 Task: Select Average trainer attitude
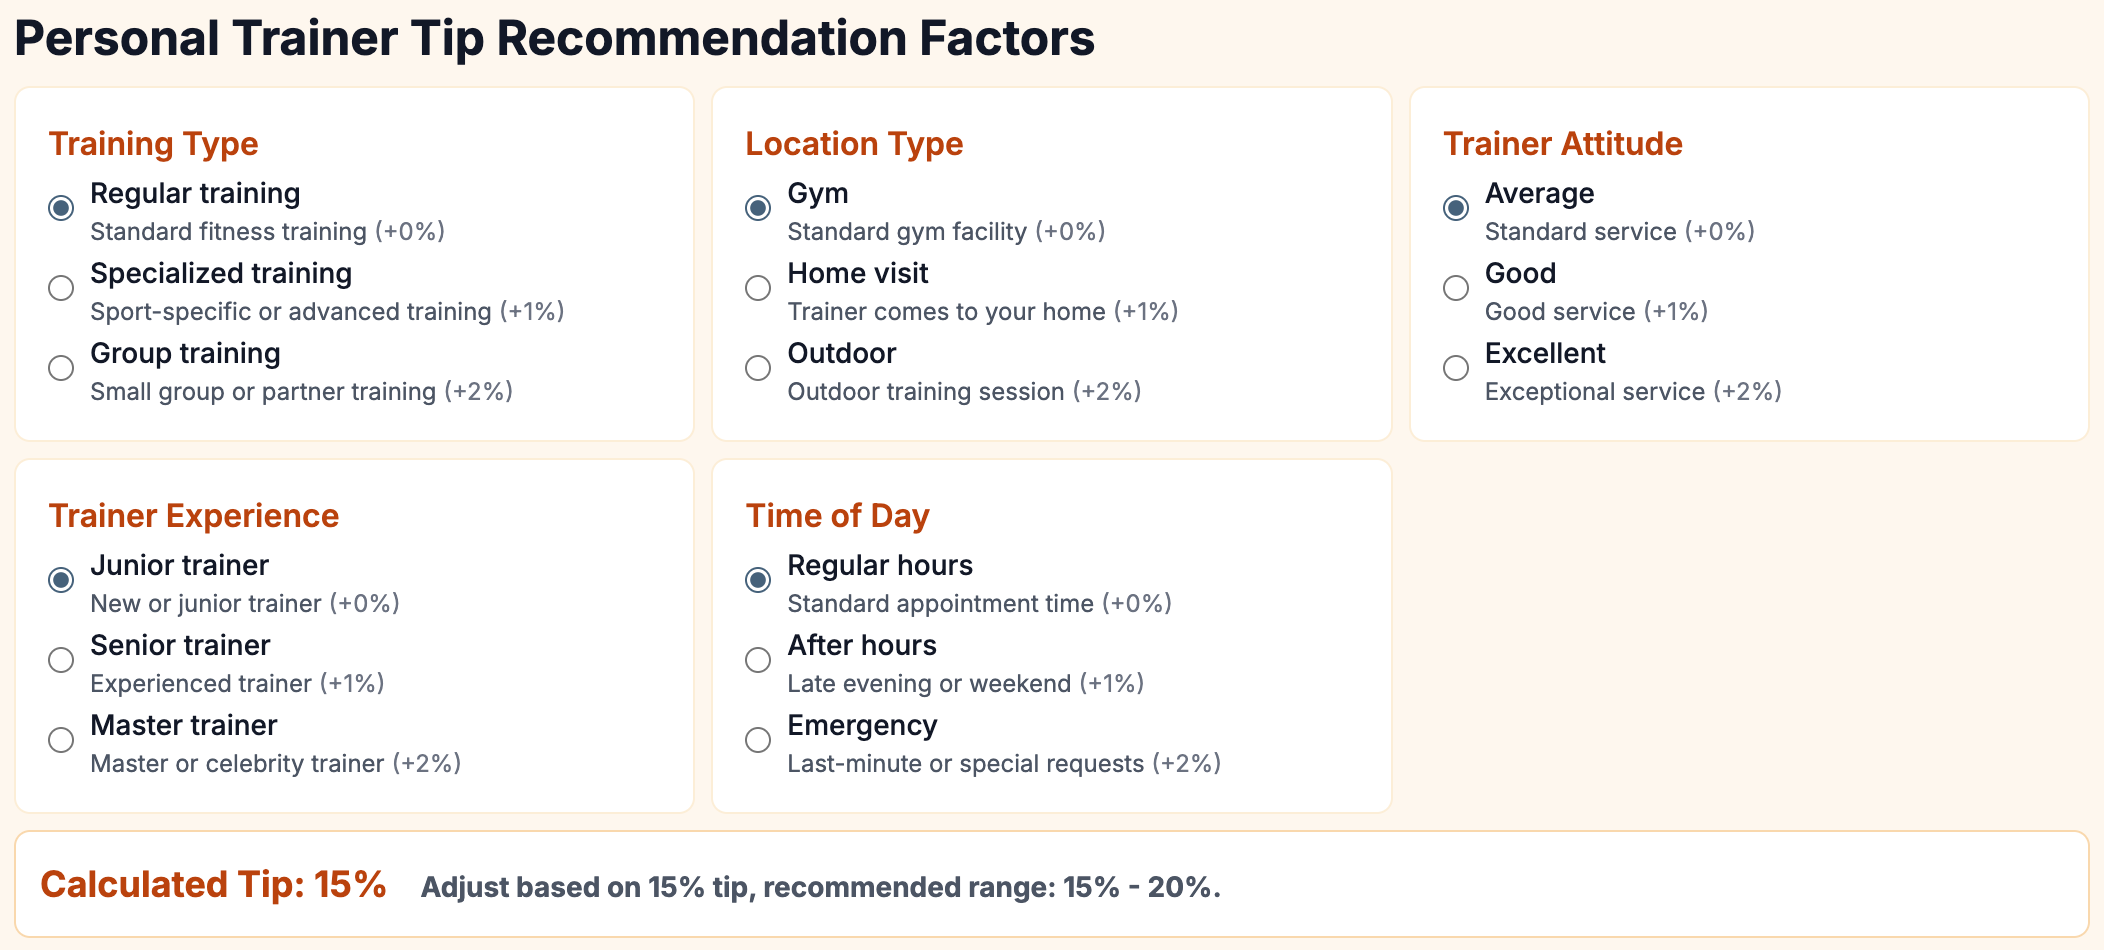point(1456,208)
